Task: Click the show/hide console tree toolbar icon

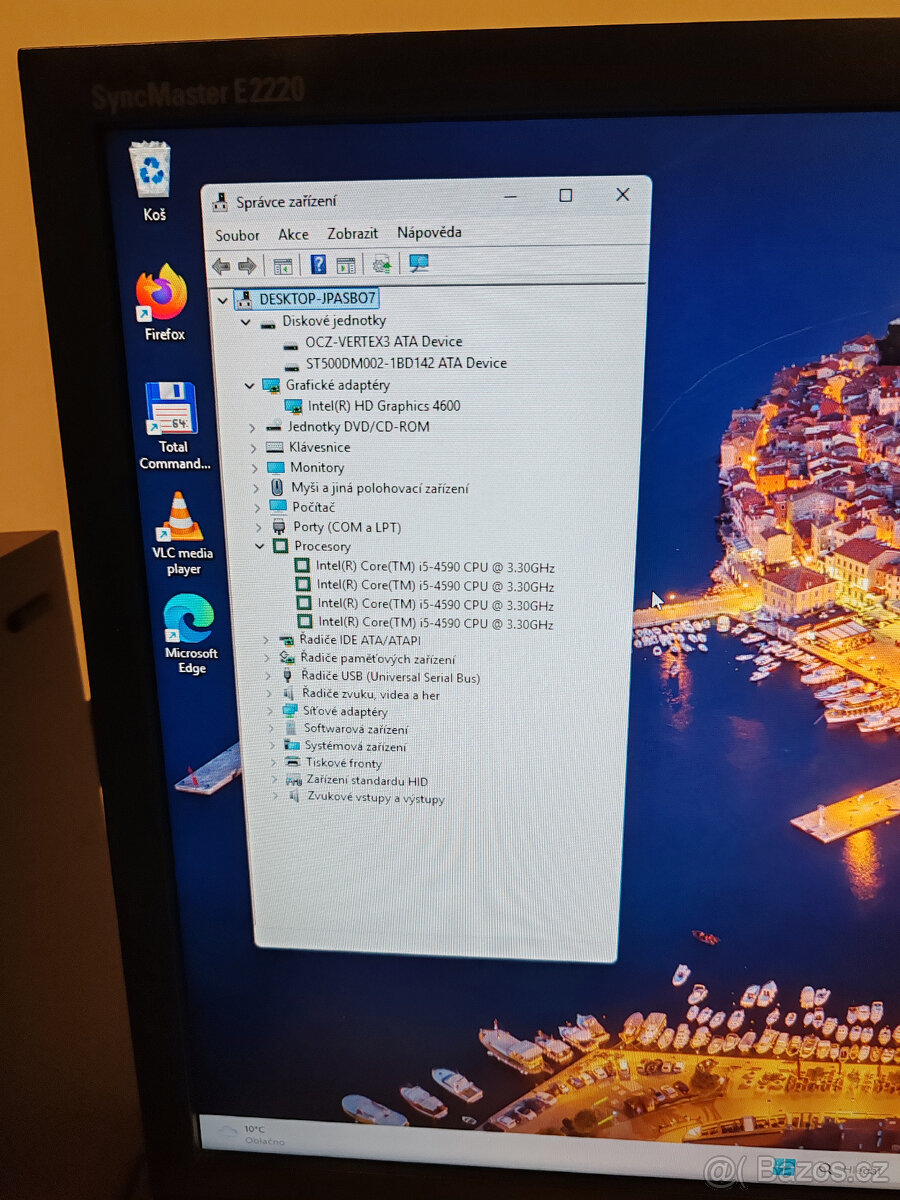Action: [x=283, y=264]
